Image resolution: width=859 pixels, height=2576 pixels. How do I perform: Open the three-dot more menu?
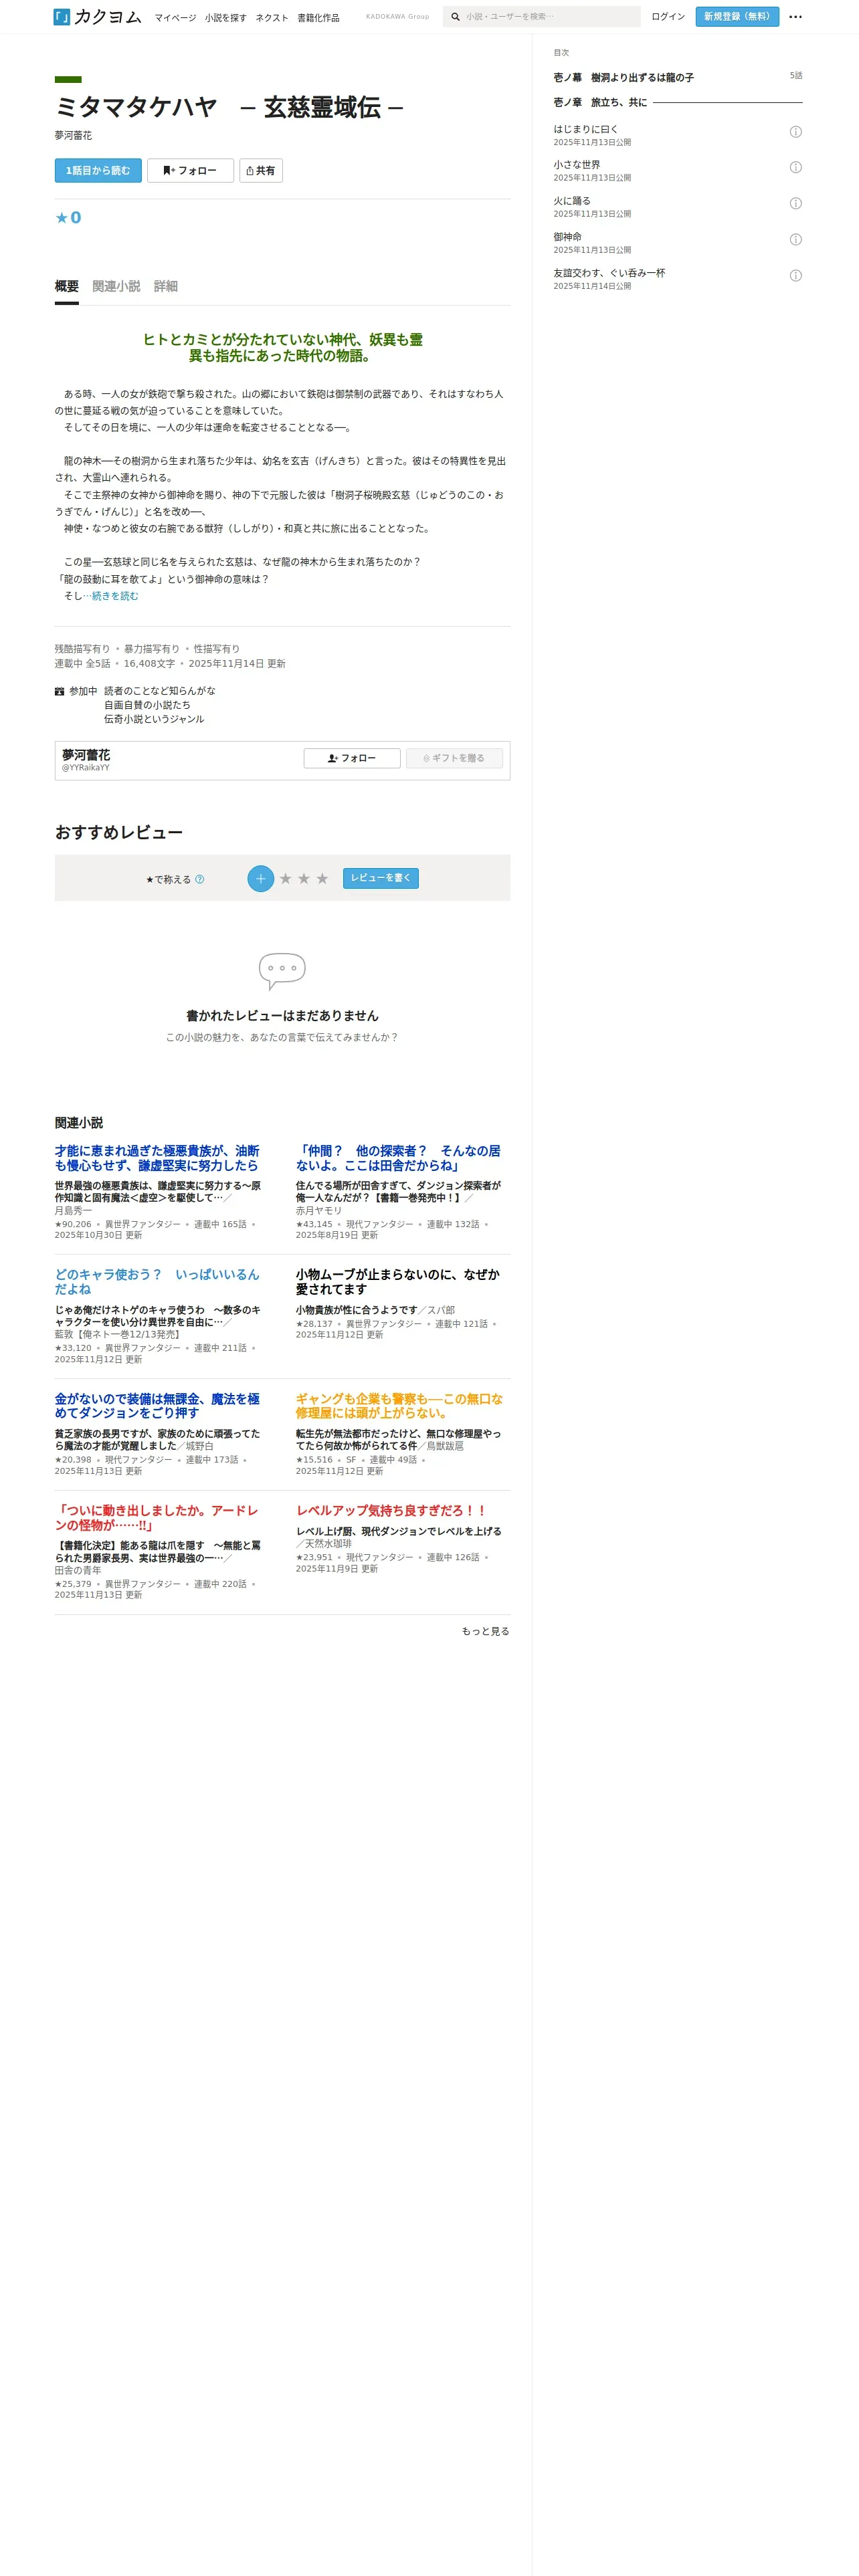click(795, 17)
